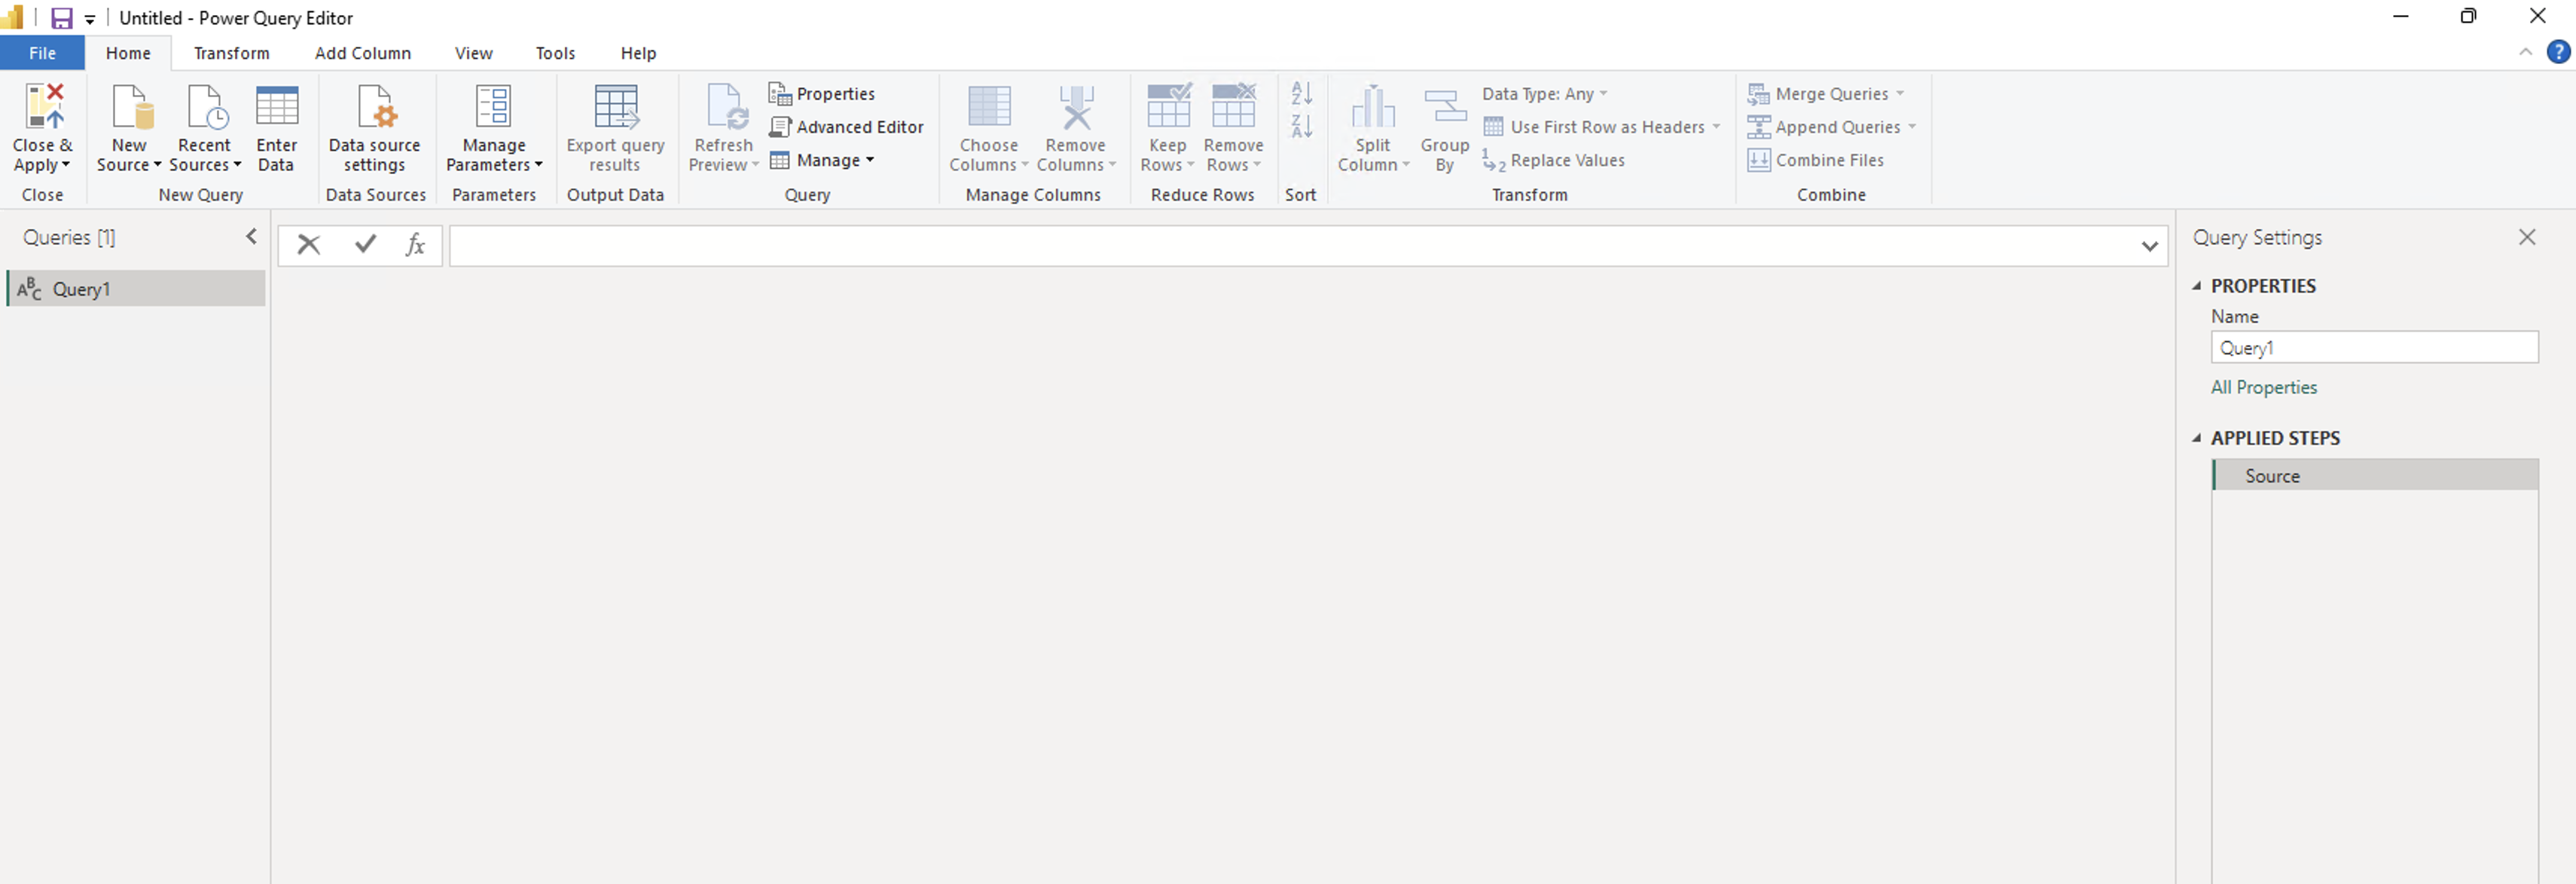Switch to the View tab
The image size is (2576, 884).
click(x=473, y=53)
